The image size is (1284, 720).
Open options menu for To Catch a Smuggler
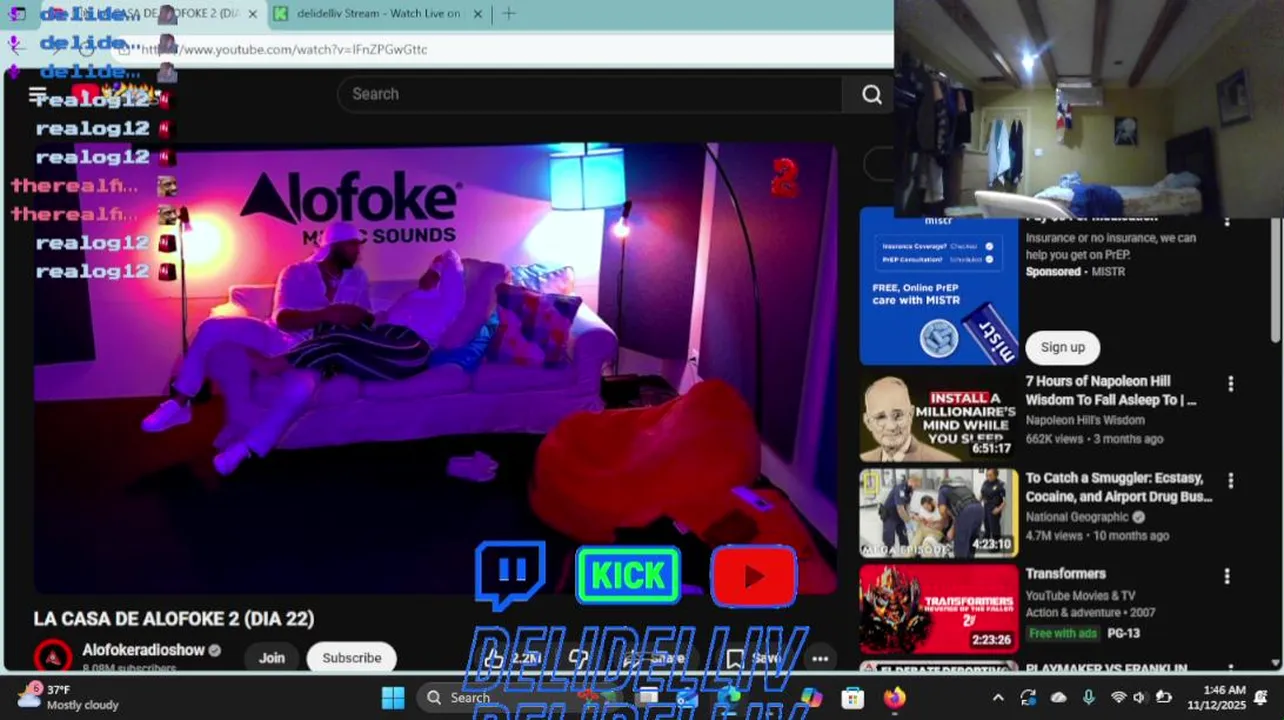[1230, 480]
